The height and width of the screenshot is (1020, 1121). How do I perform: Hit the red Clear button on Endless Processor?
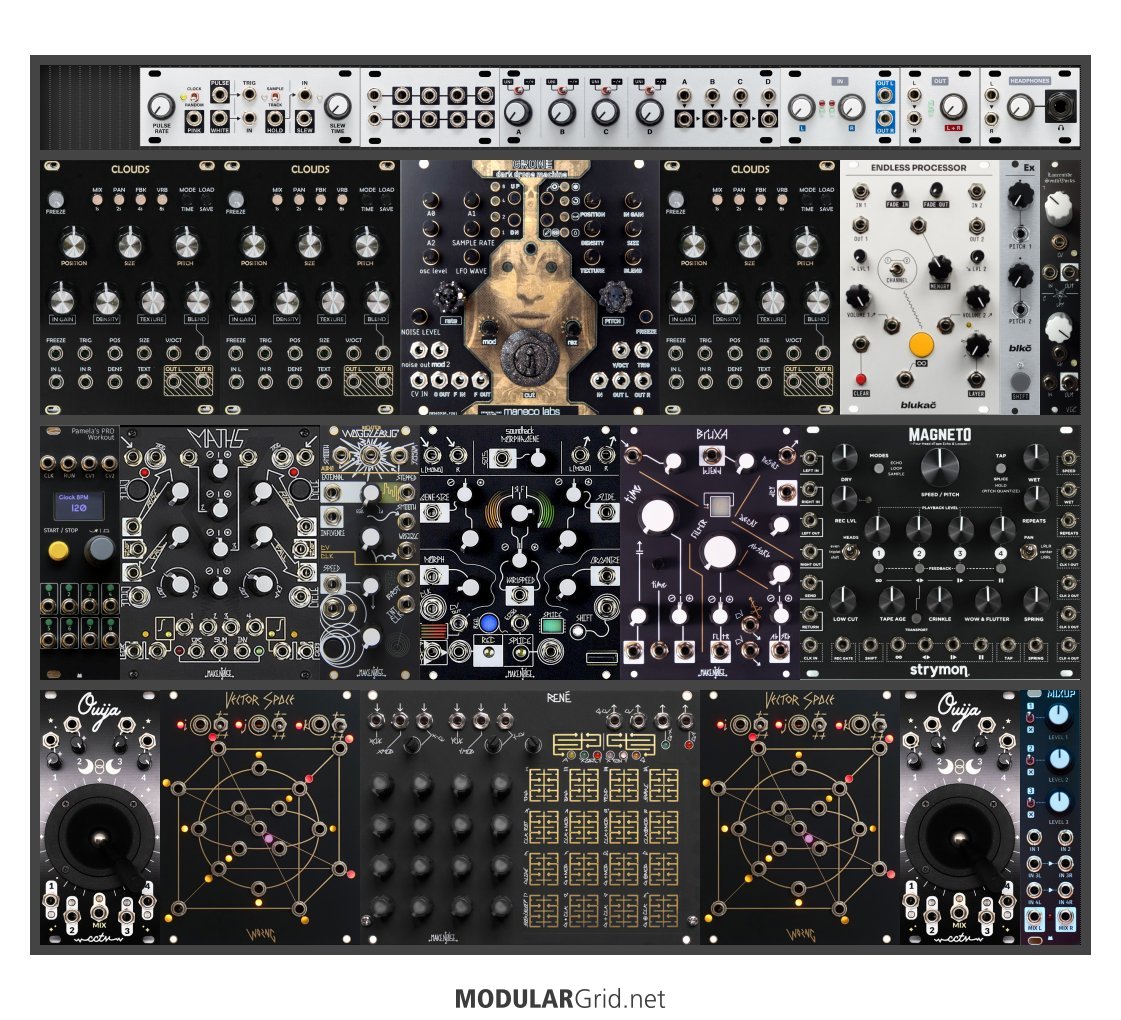pos(861,379)
